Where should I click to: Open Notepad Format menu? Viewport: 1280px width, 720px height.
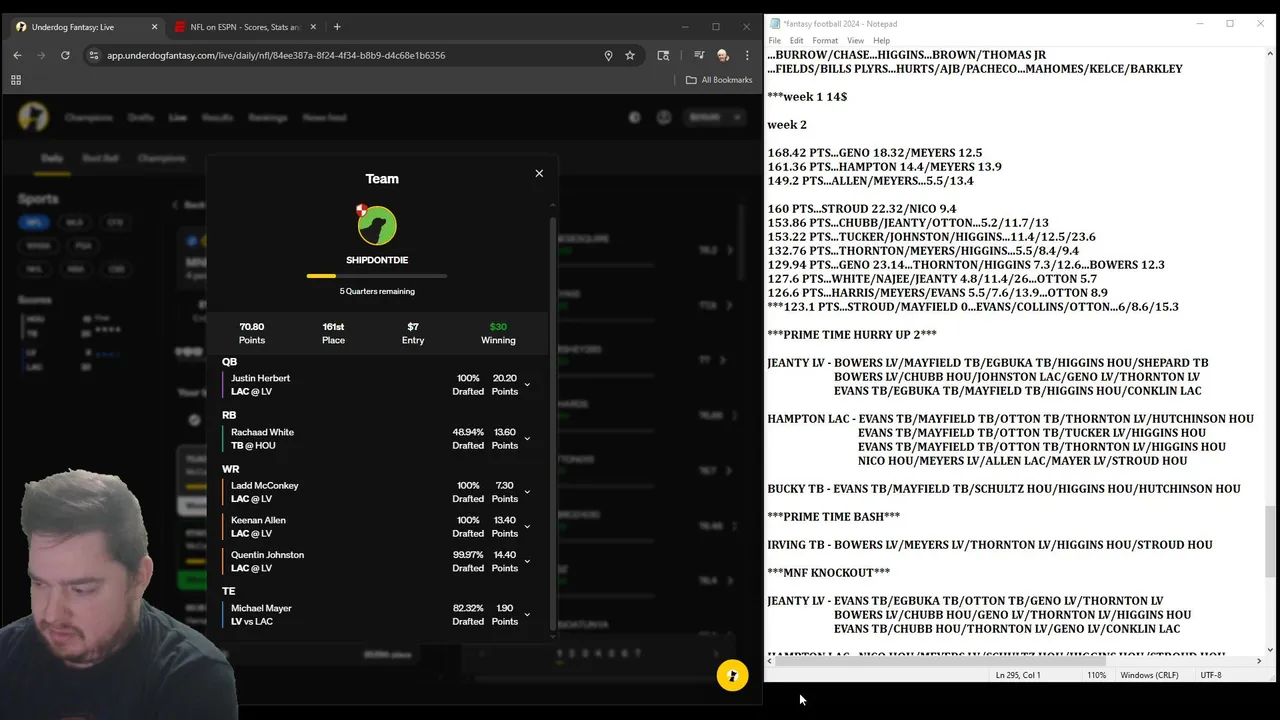825,41
